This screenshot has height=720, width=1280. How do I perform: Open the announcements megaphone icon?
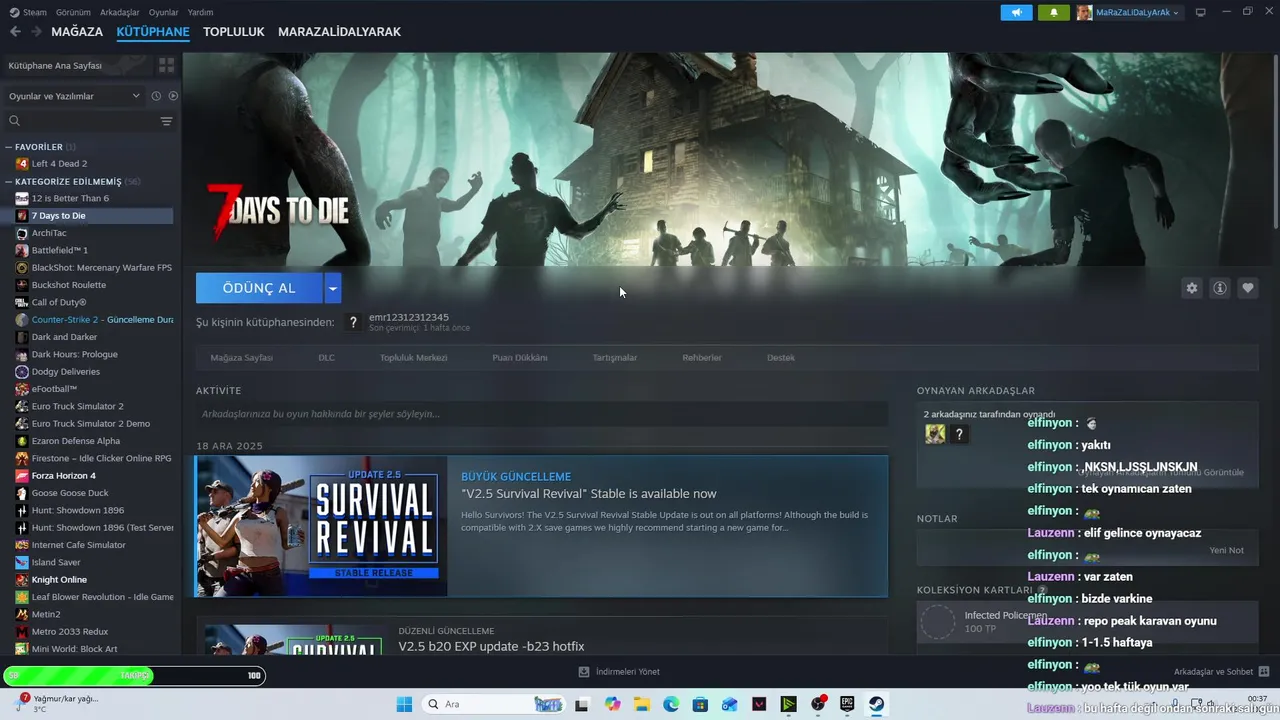click(1016, 12)
